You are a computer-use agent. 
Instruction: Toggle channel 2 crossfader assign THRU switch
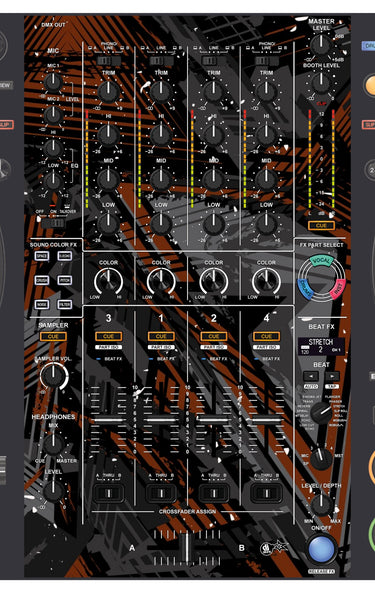pyautogui.click(x=214, y=493)
